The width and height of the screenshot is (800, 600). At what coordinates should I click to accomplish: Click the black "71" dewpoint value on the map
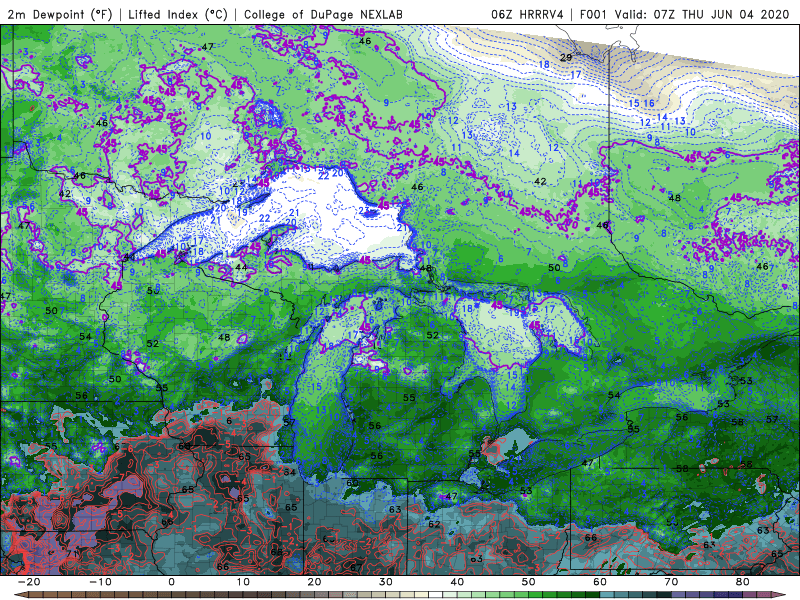click(x=72, y=553)
